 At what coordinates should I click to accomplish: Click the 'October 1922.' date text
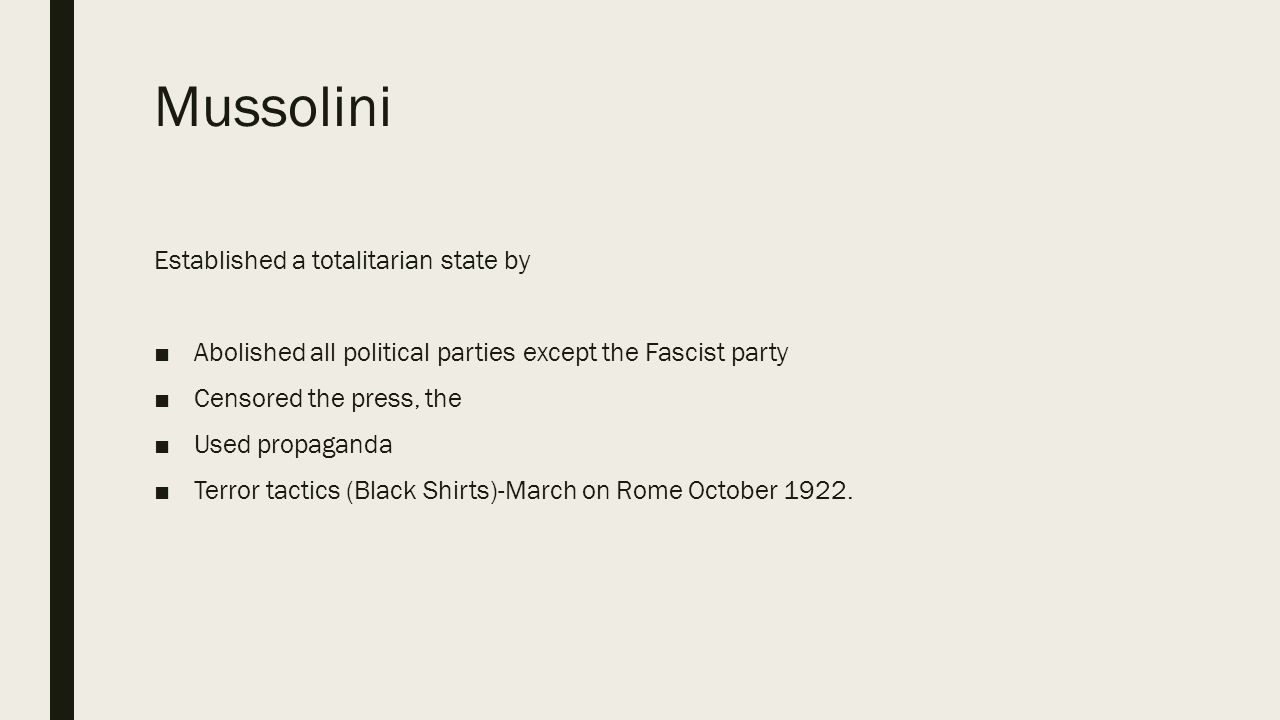tap(771, 491)
